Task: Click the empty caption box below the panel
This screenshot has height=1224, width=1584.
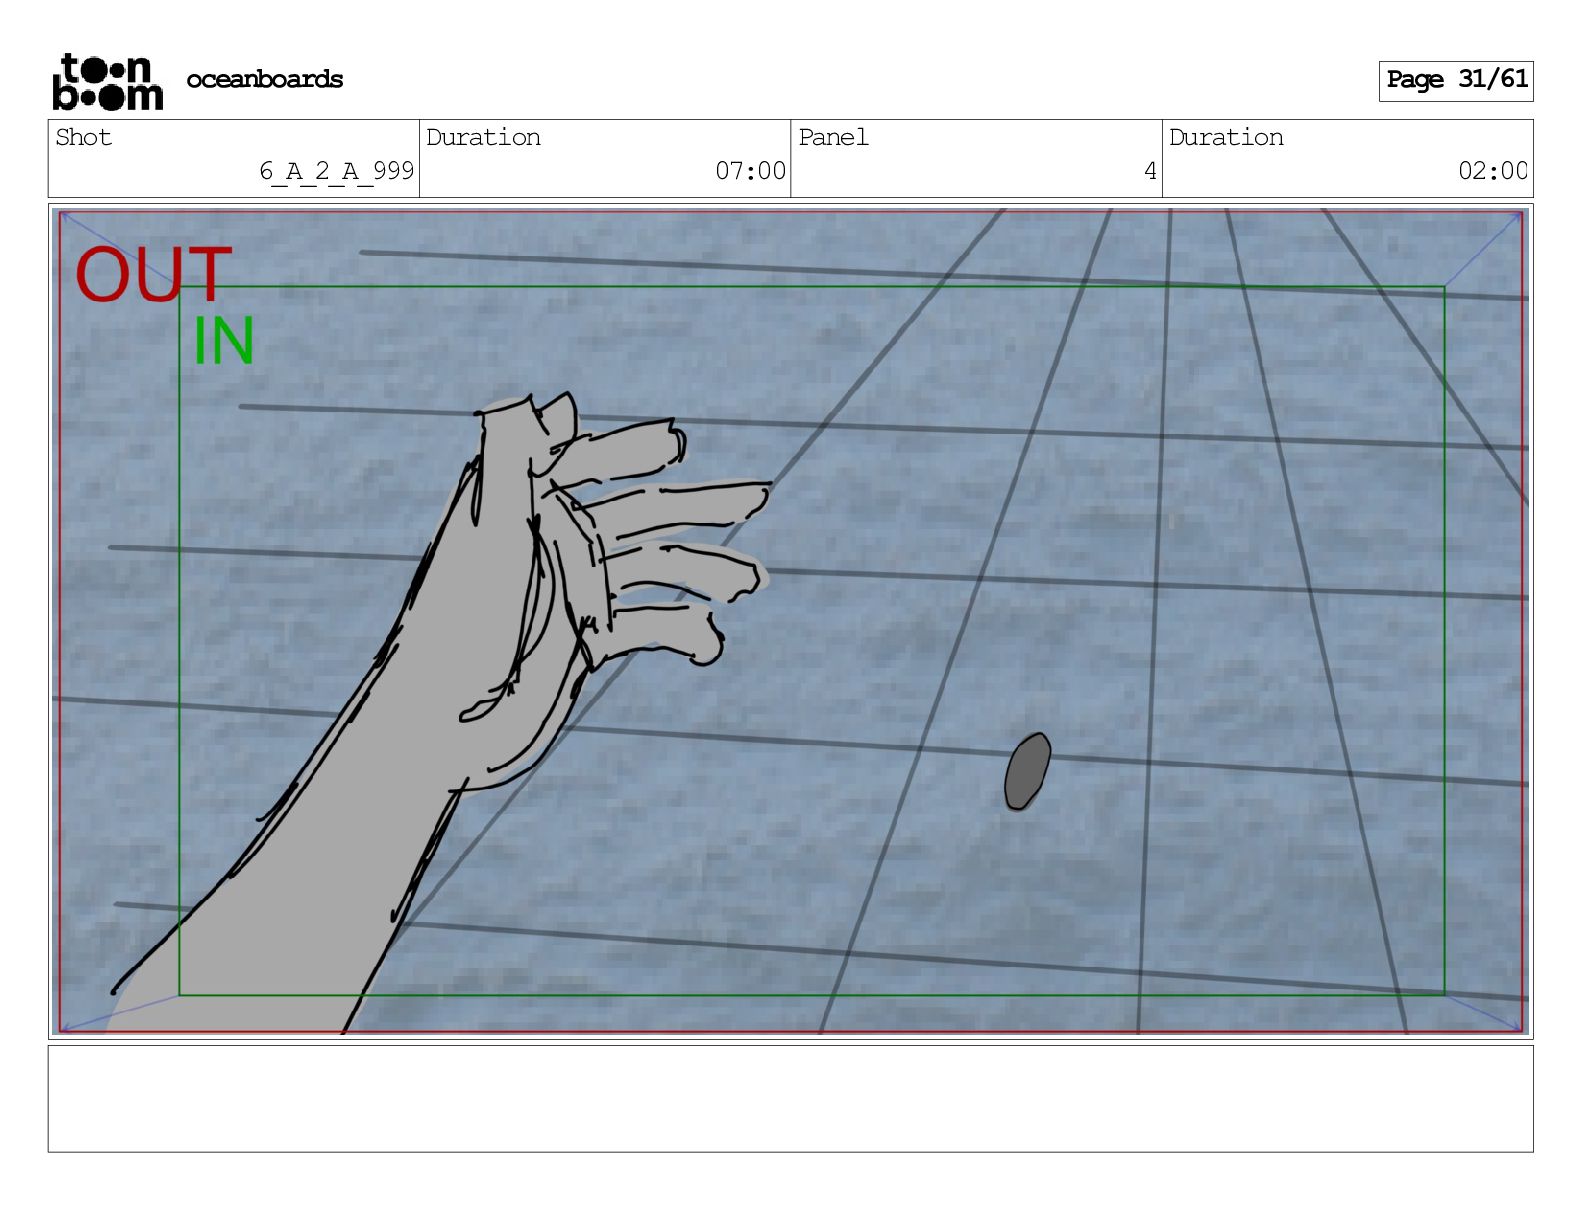Action: 790,1099
